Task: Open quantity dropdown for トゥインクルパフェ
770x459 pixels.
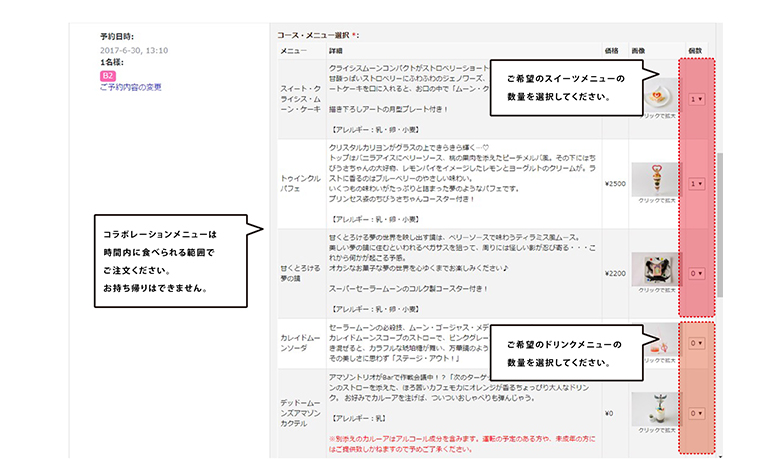Action: click(696, 184)
